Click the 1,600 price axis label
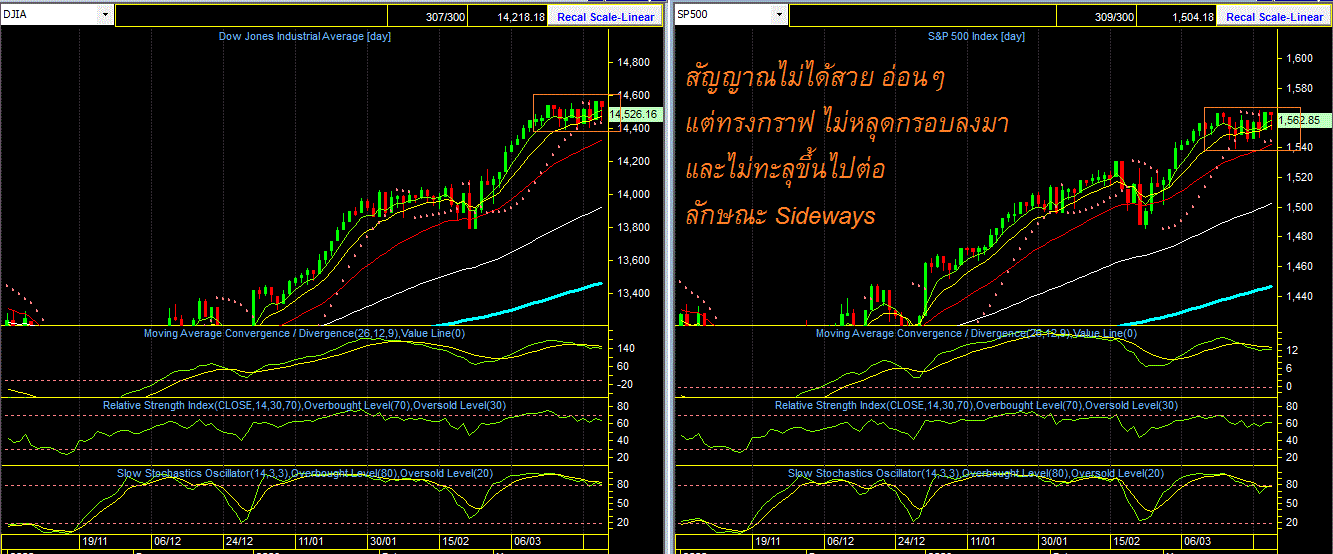 click(1299, 58)
